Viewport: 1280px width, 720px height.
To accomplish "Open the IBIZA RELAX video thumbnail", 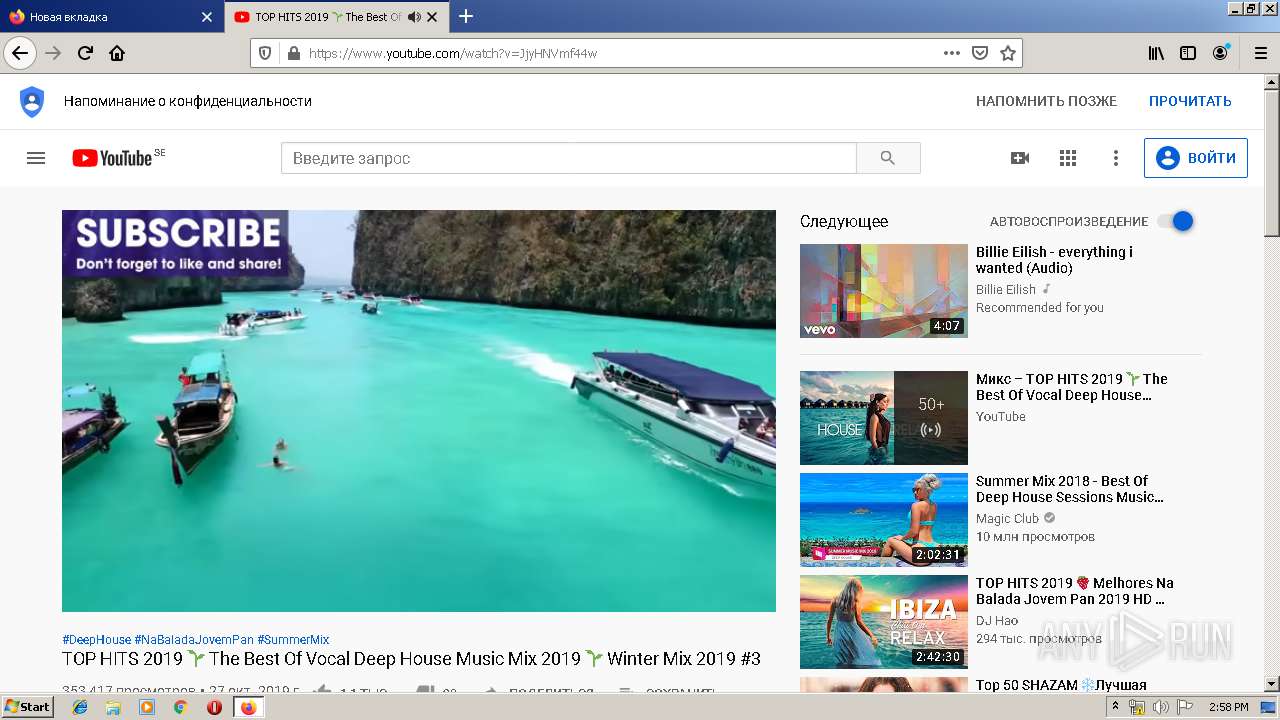I will coord(884,622).
